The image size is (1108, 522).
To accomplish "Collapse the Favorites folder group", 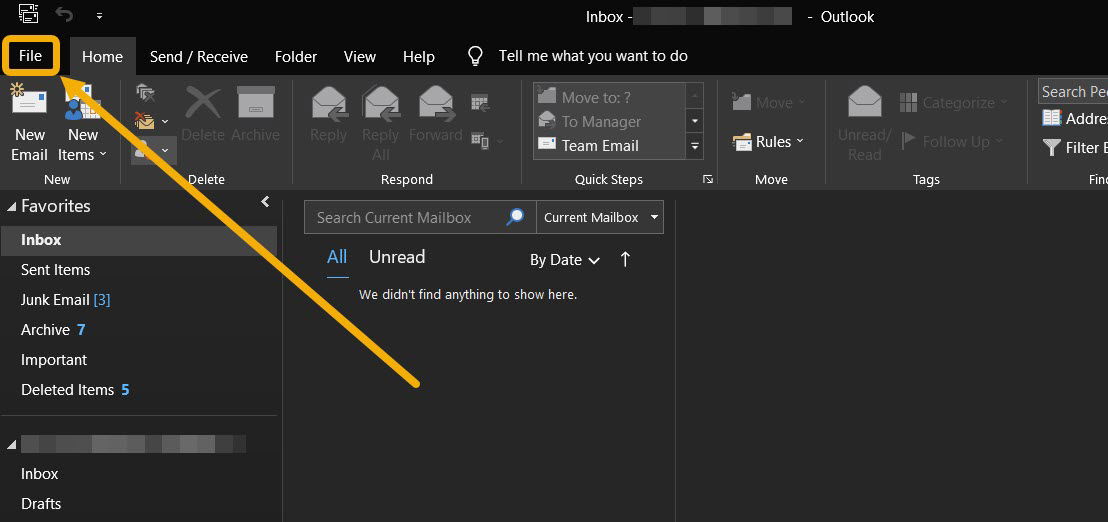I will pyautogui.click(x=12, y=207).
